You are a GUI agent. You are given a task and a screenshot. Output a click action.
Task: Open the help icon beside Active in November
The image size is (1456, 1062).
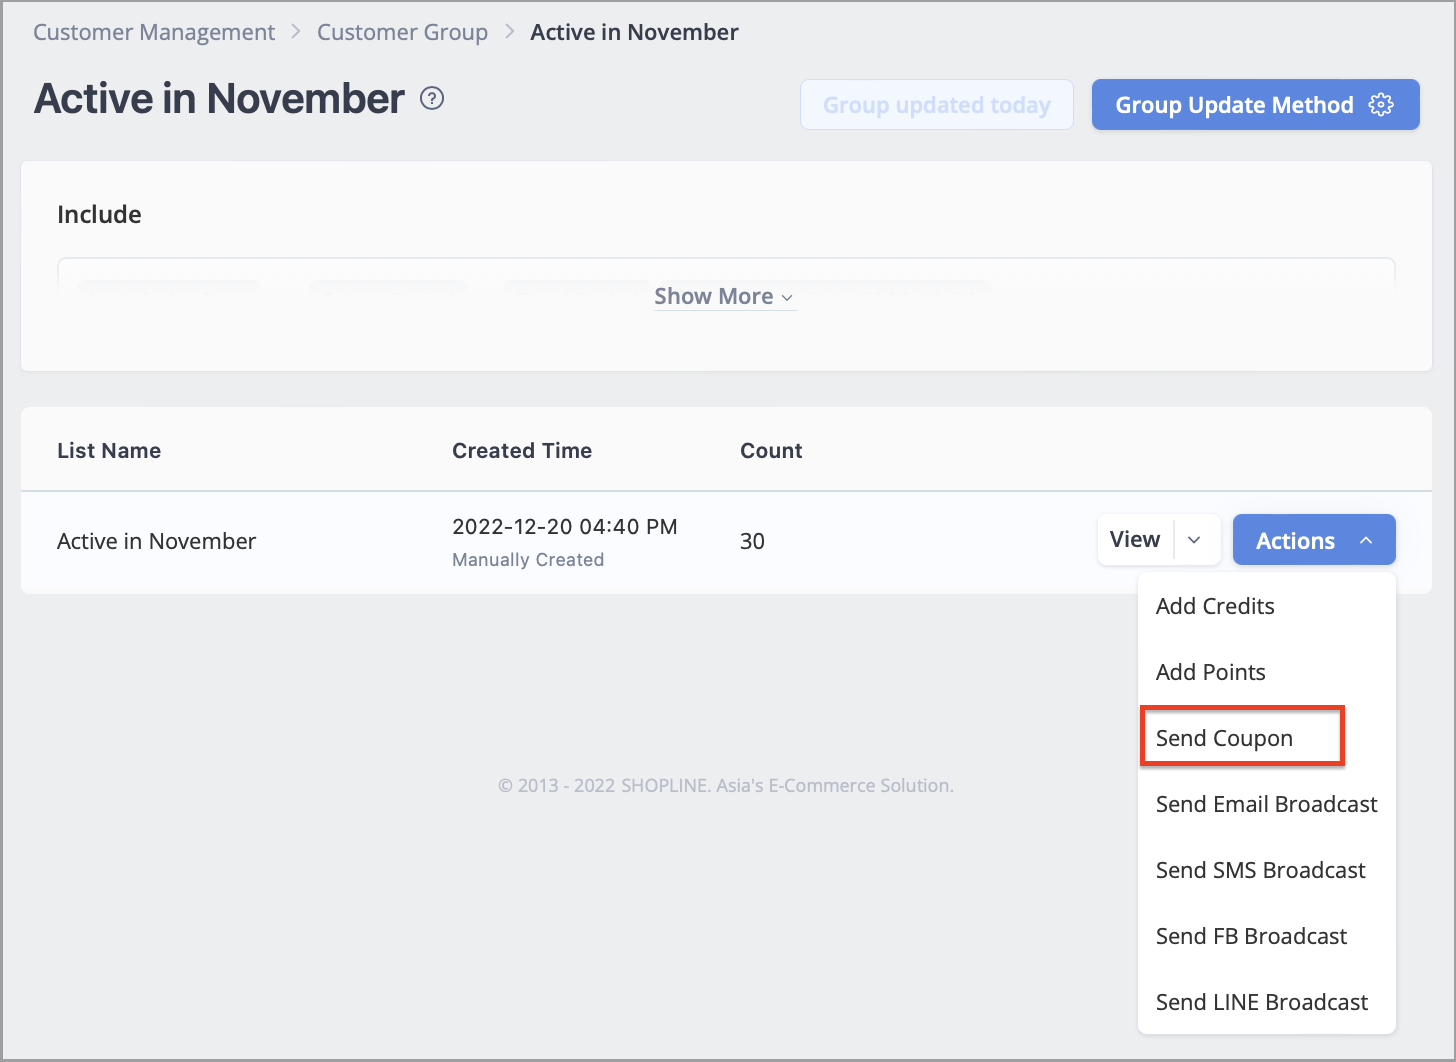432,99
